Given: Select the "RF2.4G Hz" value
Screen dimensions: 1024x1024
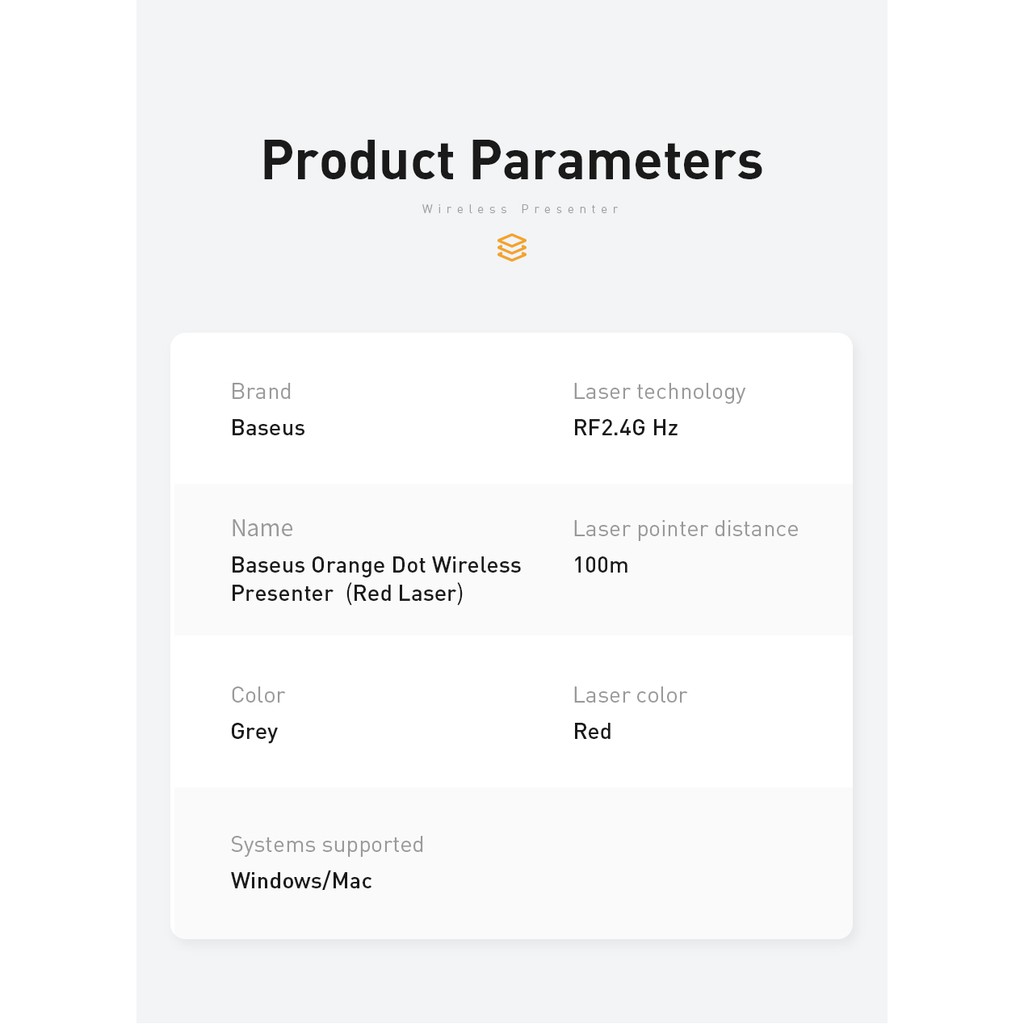Looking at the screenshot, I should click(625, 428).
